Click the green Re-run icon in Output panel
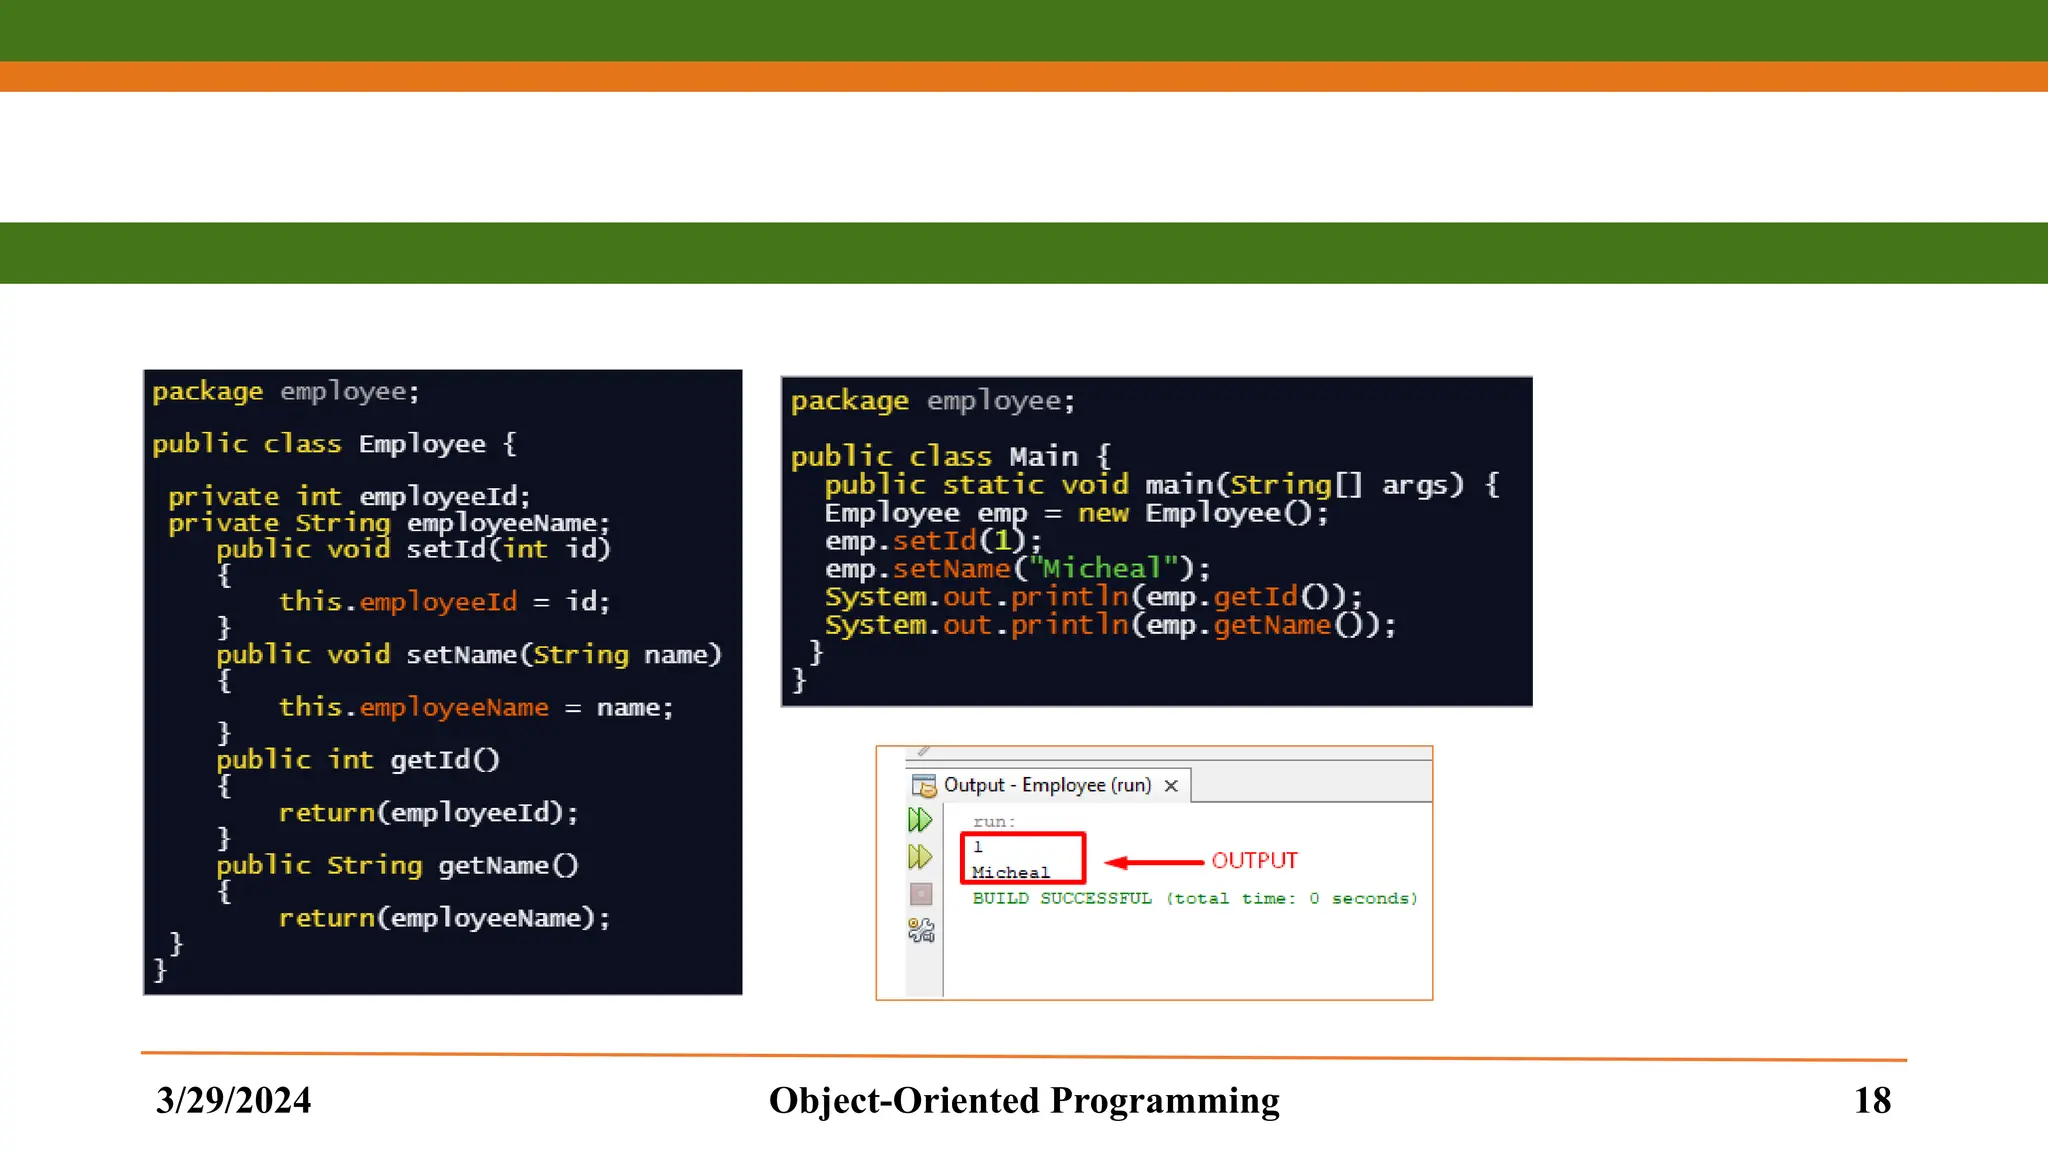 [920, 821]
